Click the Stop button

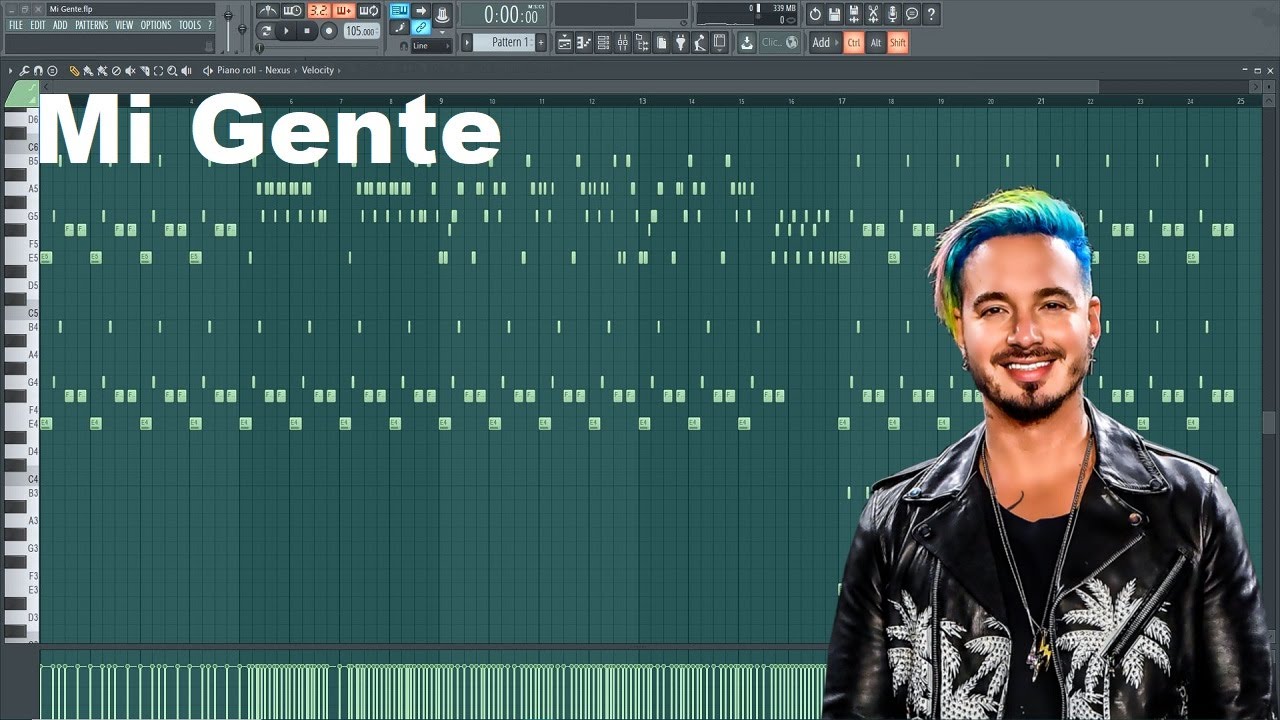[x=307, y=31]
